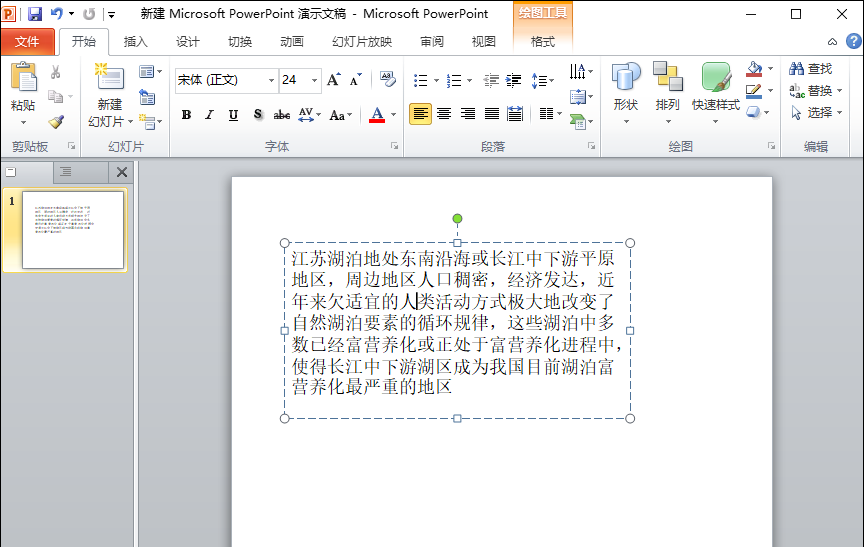Image resolution: width=864 pixels, height=547 pixels.
Task: Click the reset slide icon
Action: 148,97
